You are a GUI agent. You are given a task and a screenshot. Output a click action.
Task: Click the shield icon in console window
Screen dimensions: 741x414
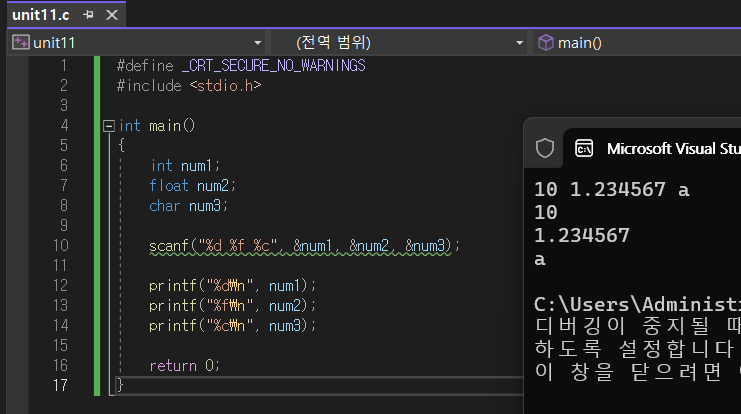pos(544,148)
